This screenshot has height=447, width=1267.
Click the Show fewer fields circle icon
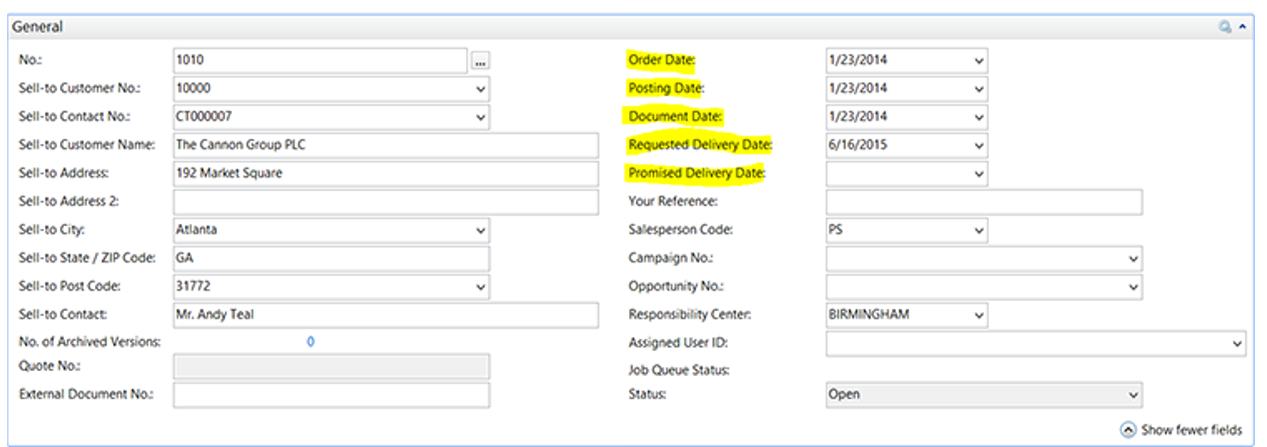coord(1128,430)
